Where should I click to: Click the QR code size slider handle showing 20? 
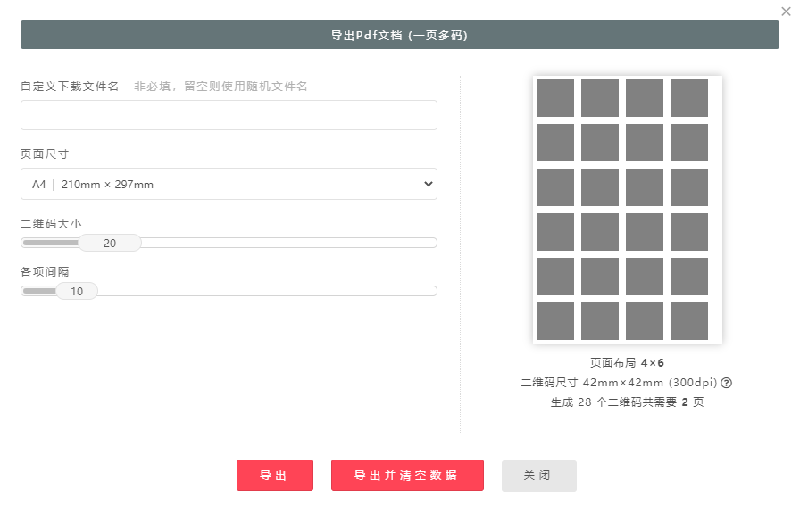click(x=110, y=243)
